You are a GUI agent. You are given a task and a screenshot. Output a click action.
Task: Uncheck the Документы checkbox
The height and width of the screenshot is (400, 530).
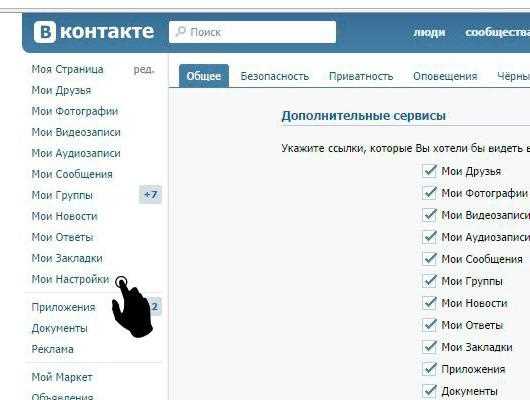(429, 391)
